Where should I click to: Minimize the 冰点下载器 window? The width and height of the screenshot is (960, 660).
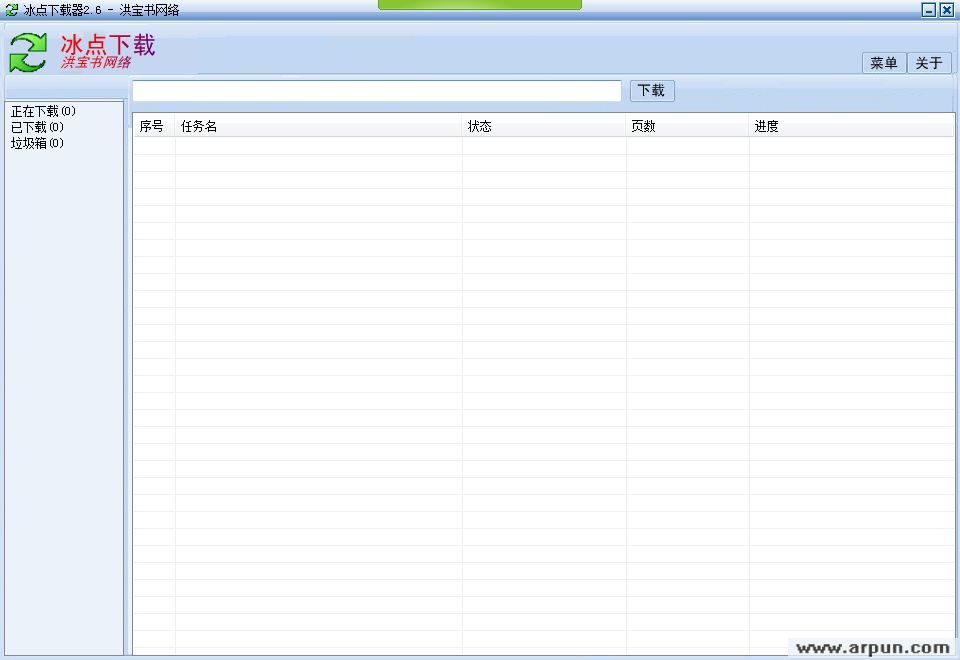928,10
